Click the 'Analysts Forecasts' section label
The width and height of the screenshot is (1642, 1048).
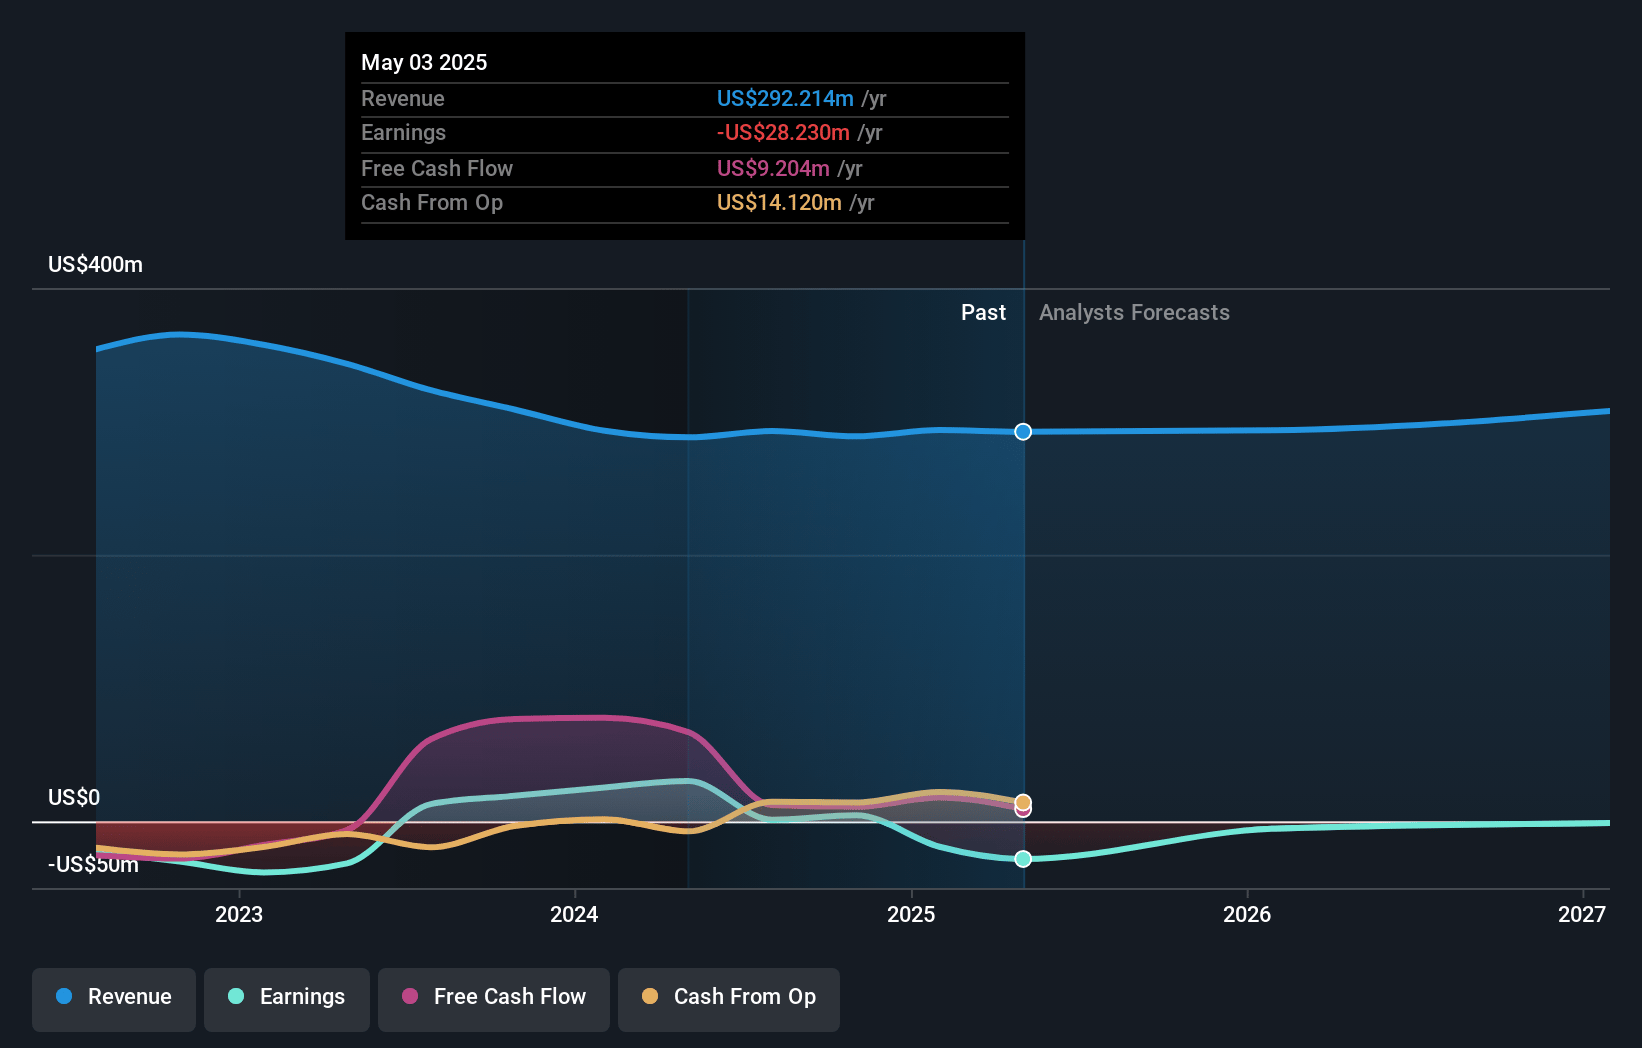[1134, 313]
